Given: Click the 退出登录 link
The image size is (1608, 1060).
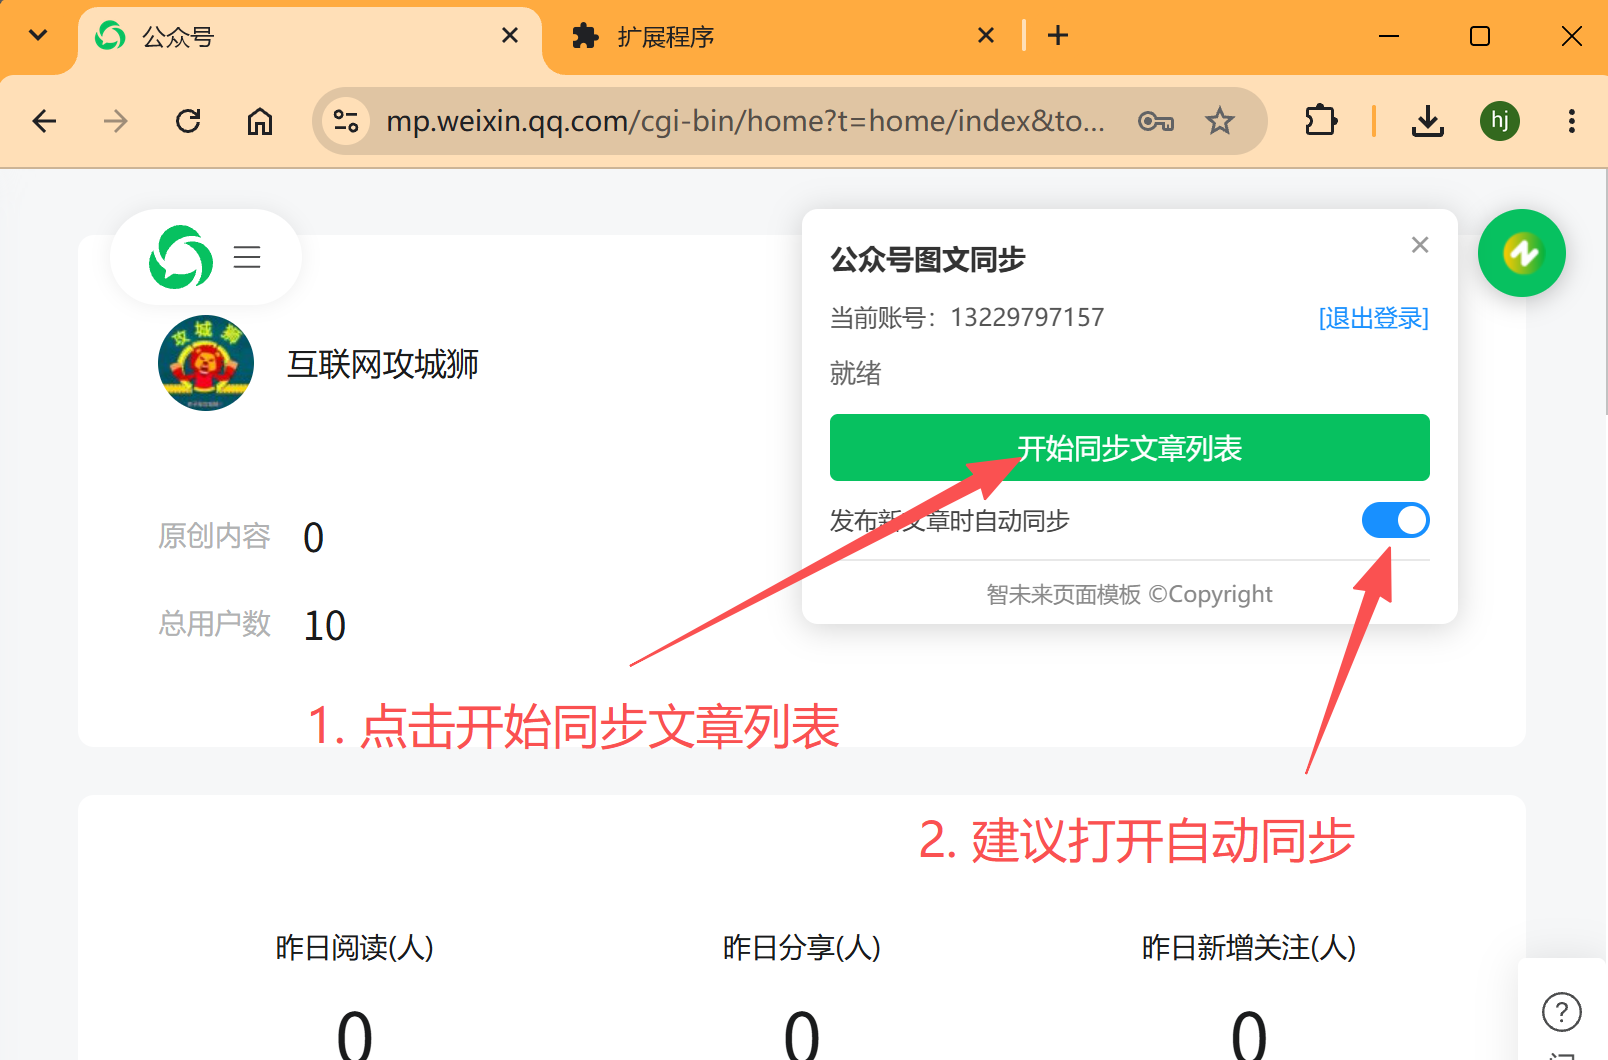Looking at the screenshot, I should click(1374, 318).
